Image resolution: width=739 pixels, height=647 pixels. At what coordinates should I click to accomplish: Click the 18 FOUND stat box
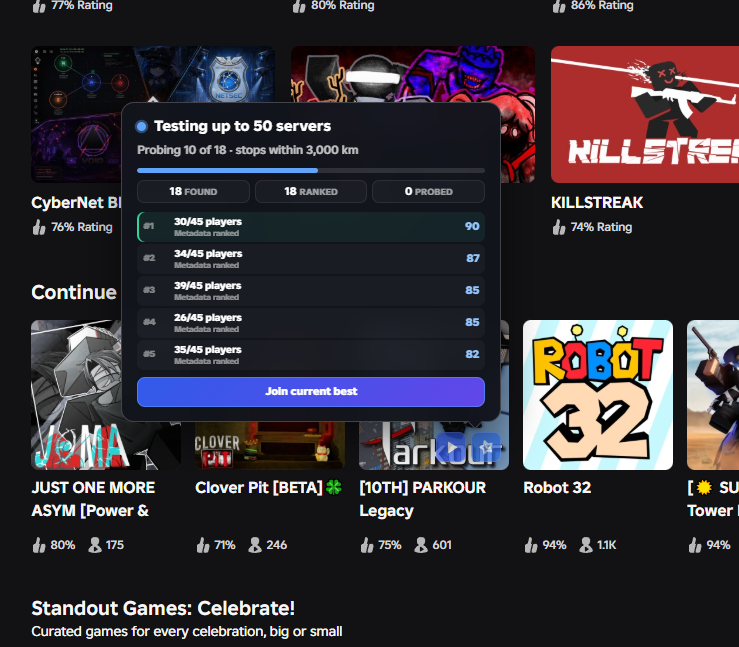[193, 191]
